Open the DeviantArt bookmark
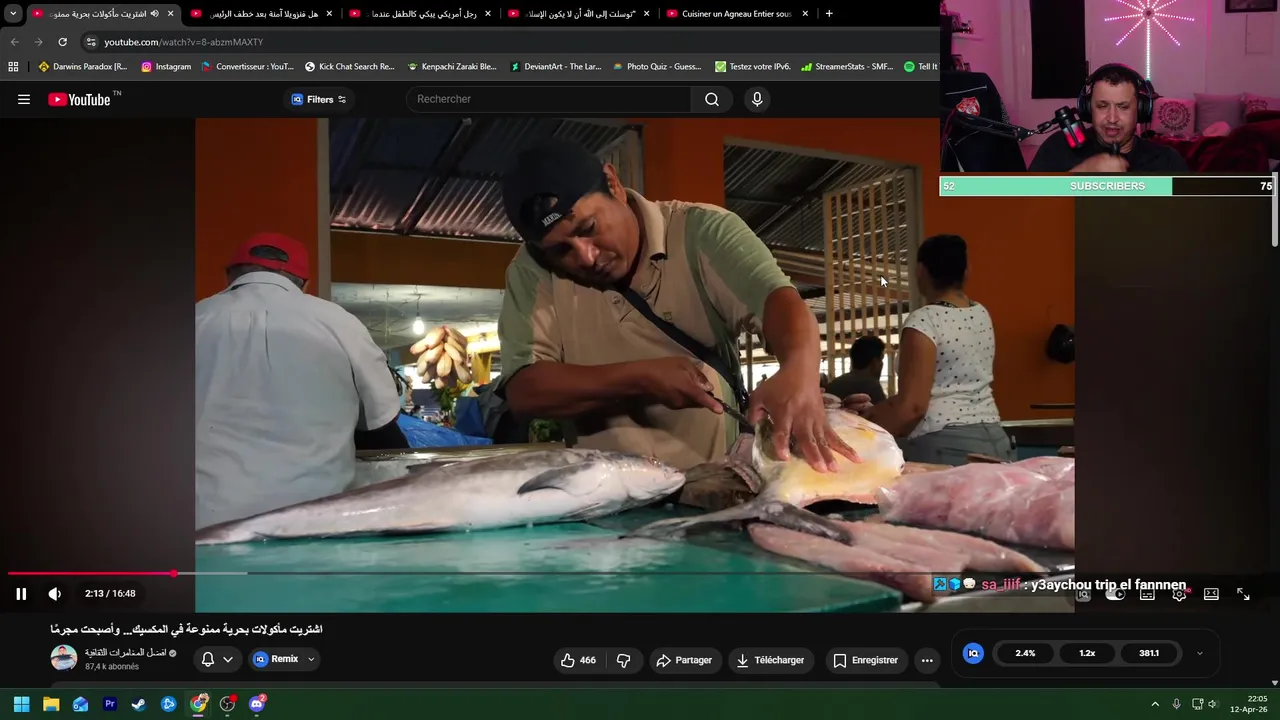The width and height of the screenshot is (1280, 720). [556, 67]
